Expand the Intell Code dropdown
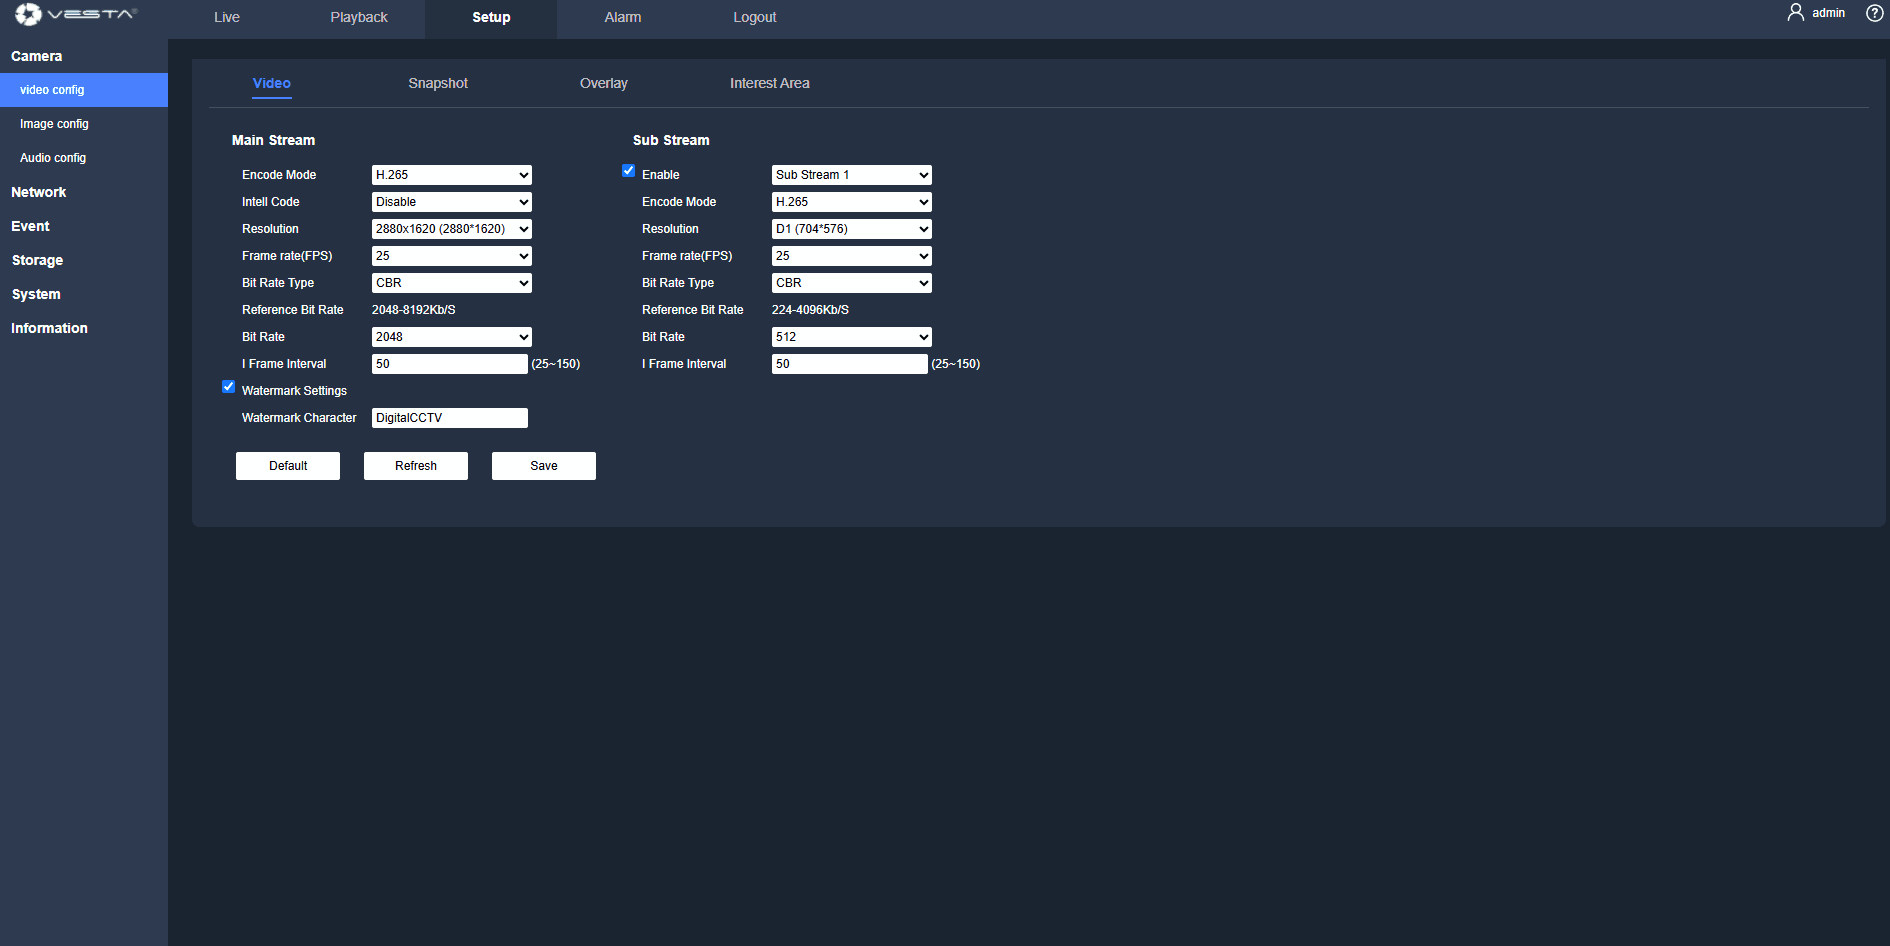1890x946 pixels. click(451, 202)
